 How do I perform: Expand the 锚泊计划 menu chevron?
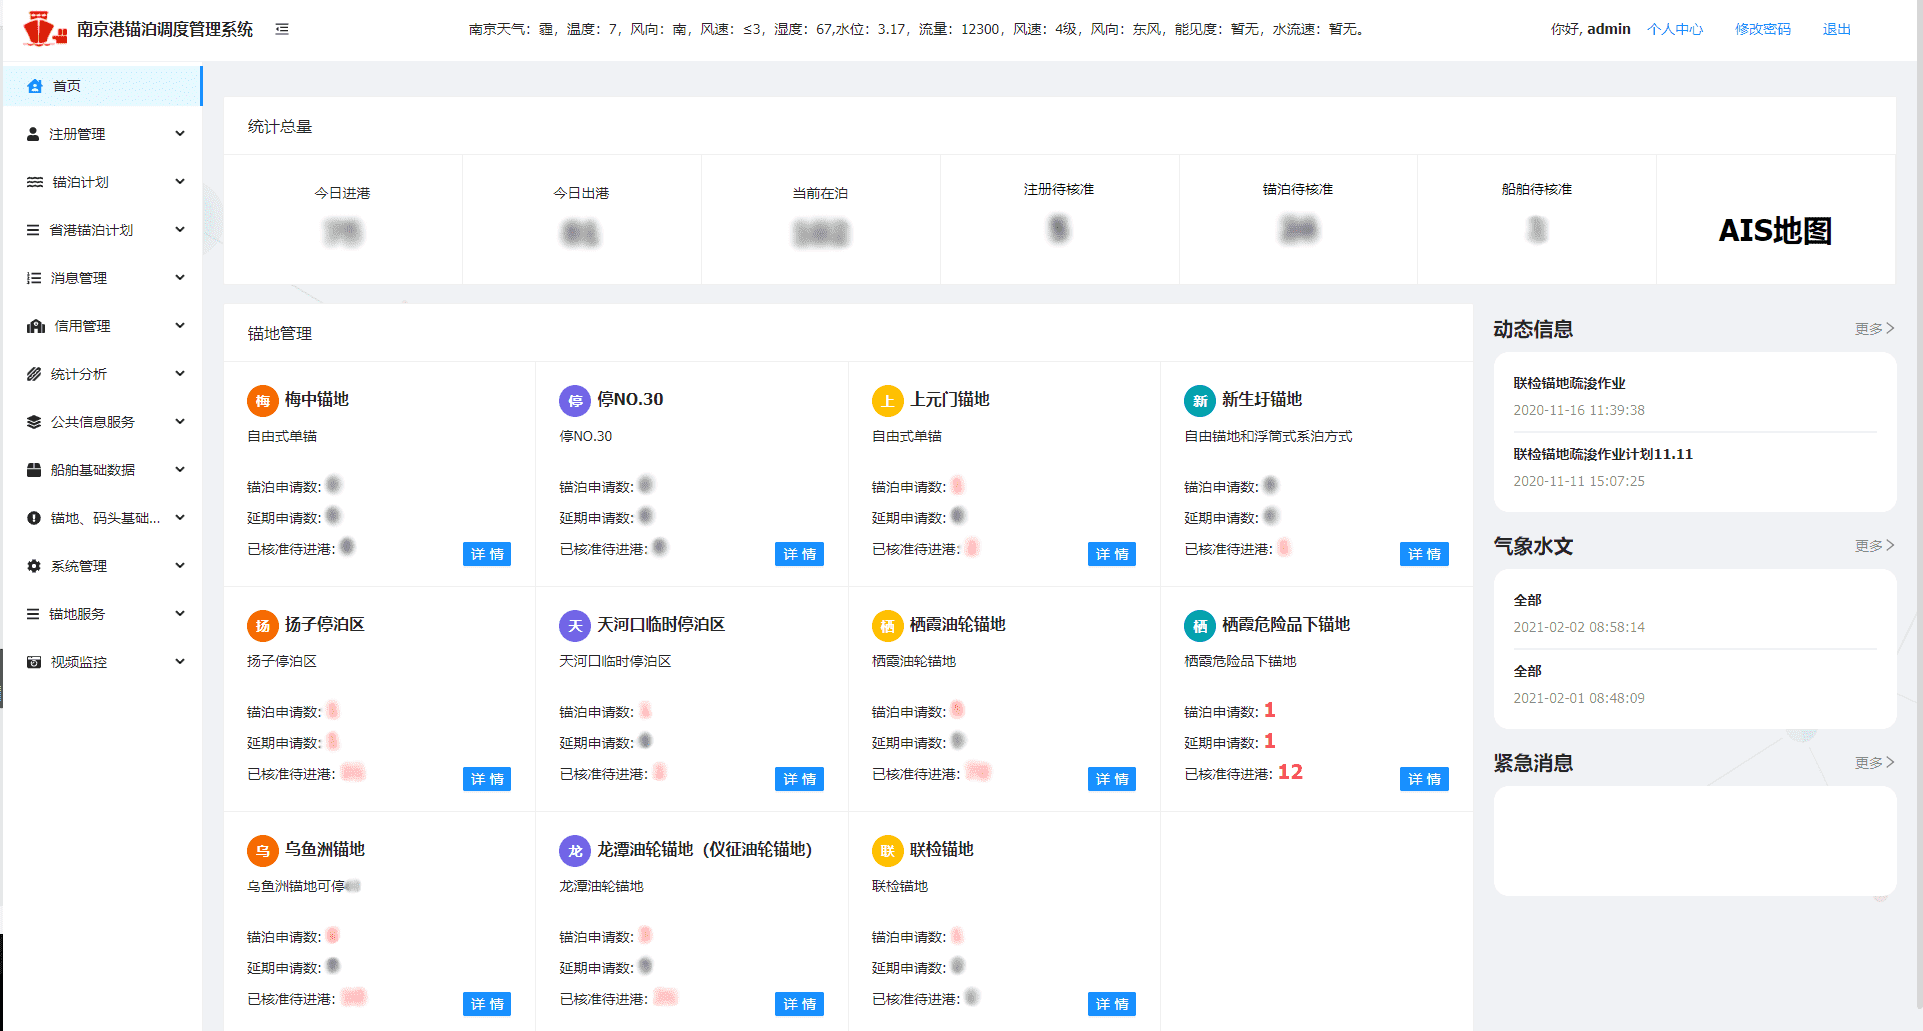coord(180,182)
